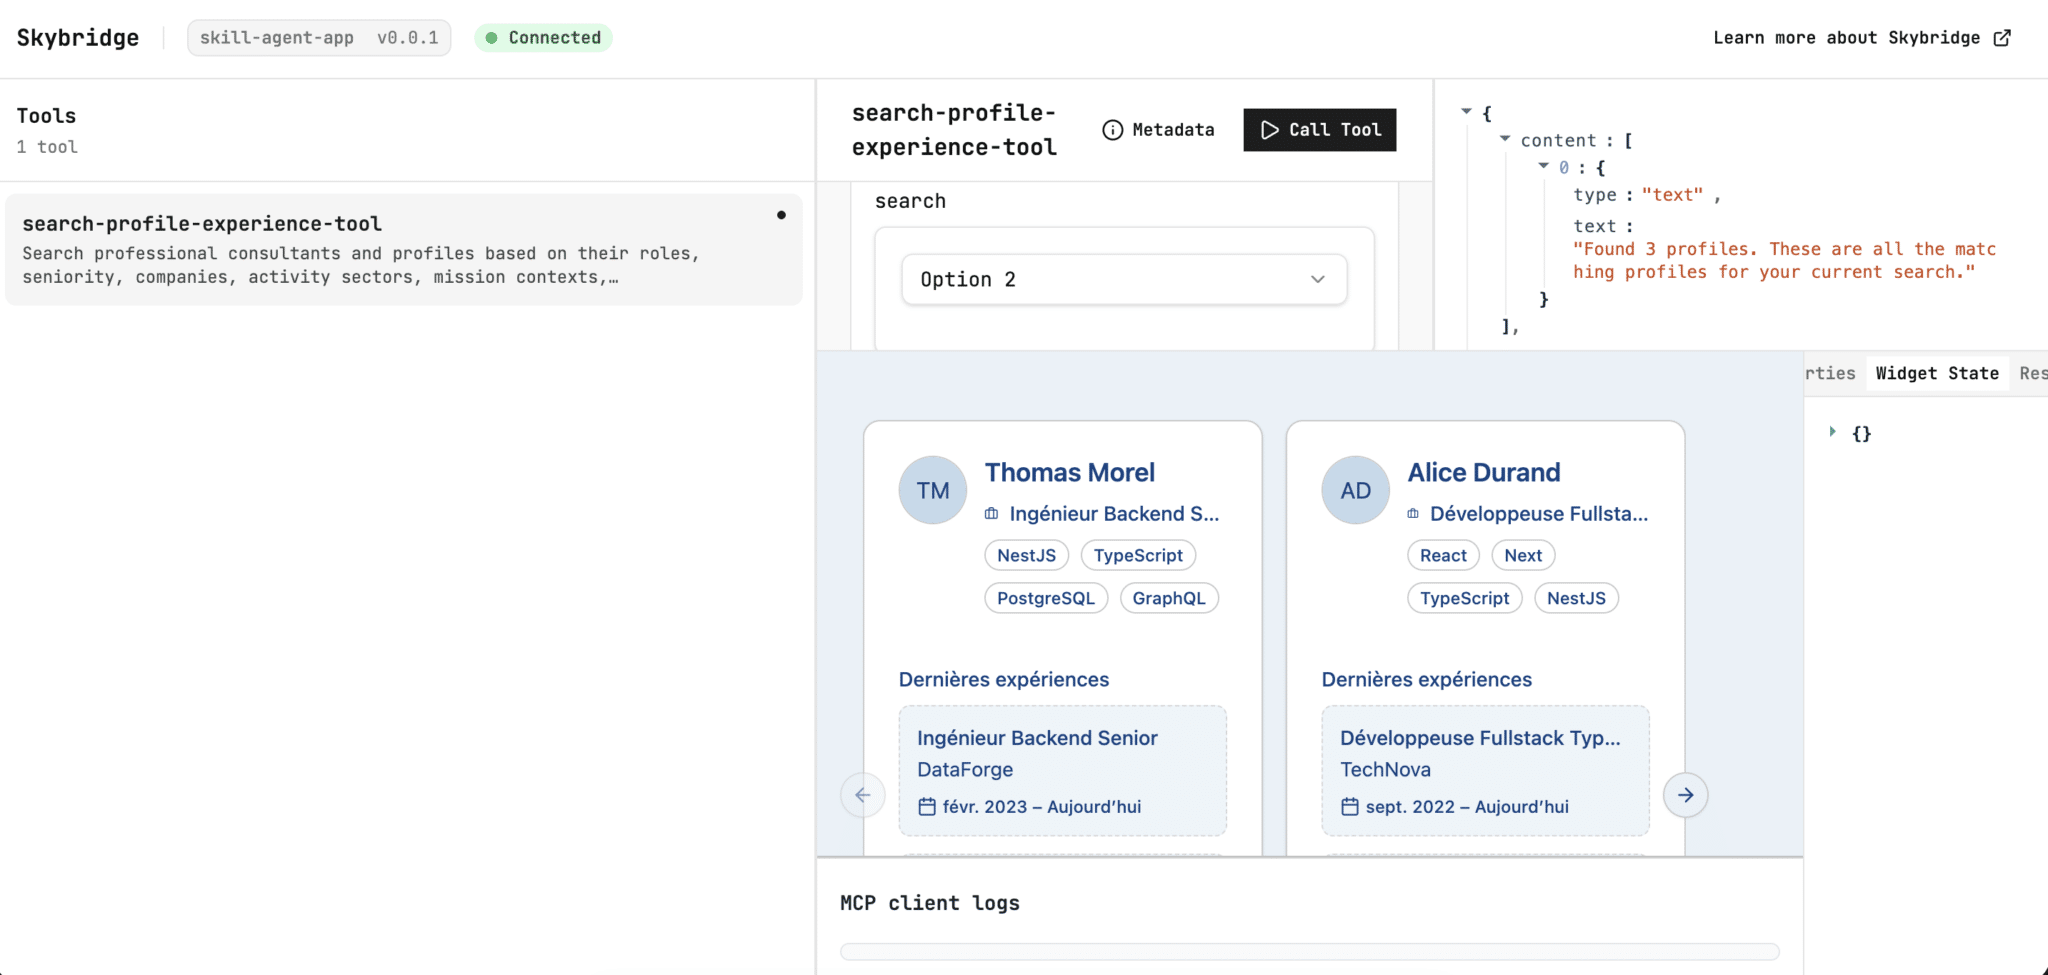Click Thomas Morel's TM avatar

click(932, 490)
